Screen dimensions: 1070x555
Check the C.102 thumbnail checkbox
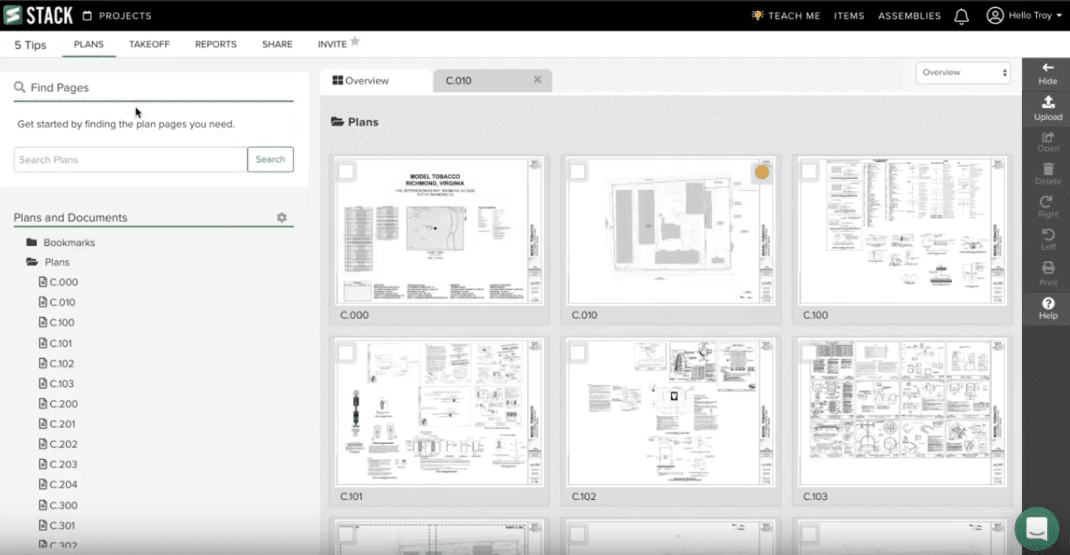[x=577, y=353]
